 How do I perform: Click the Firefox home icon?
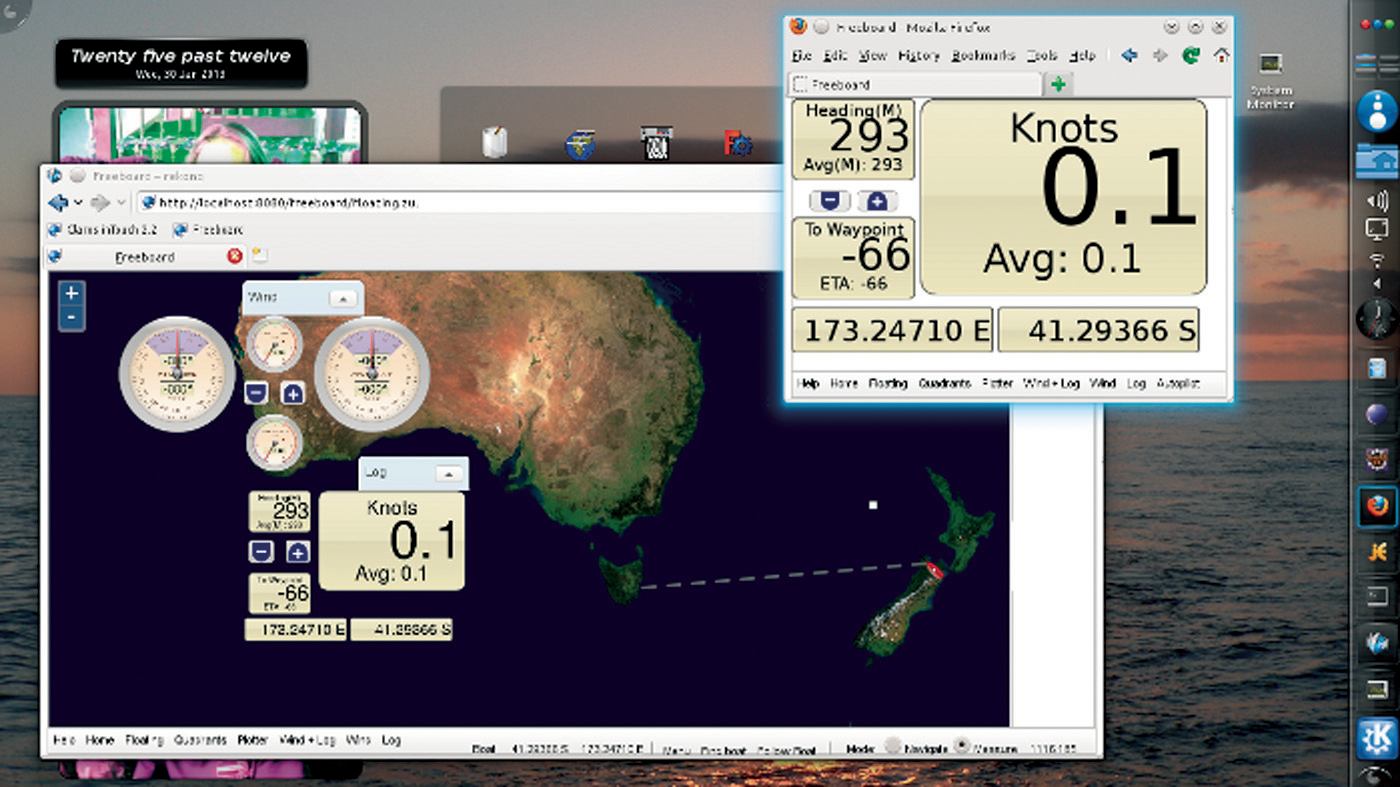[1220, 56]
